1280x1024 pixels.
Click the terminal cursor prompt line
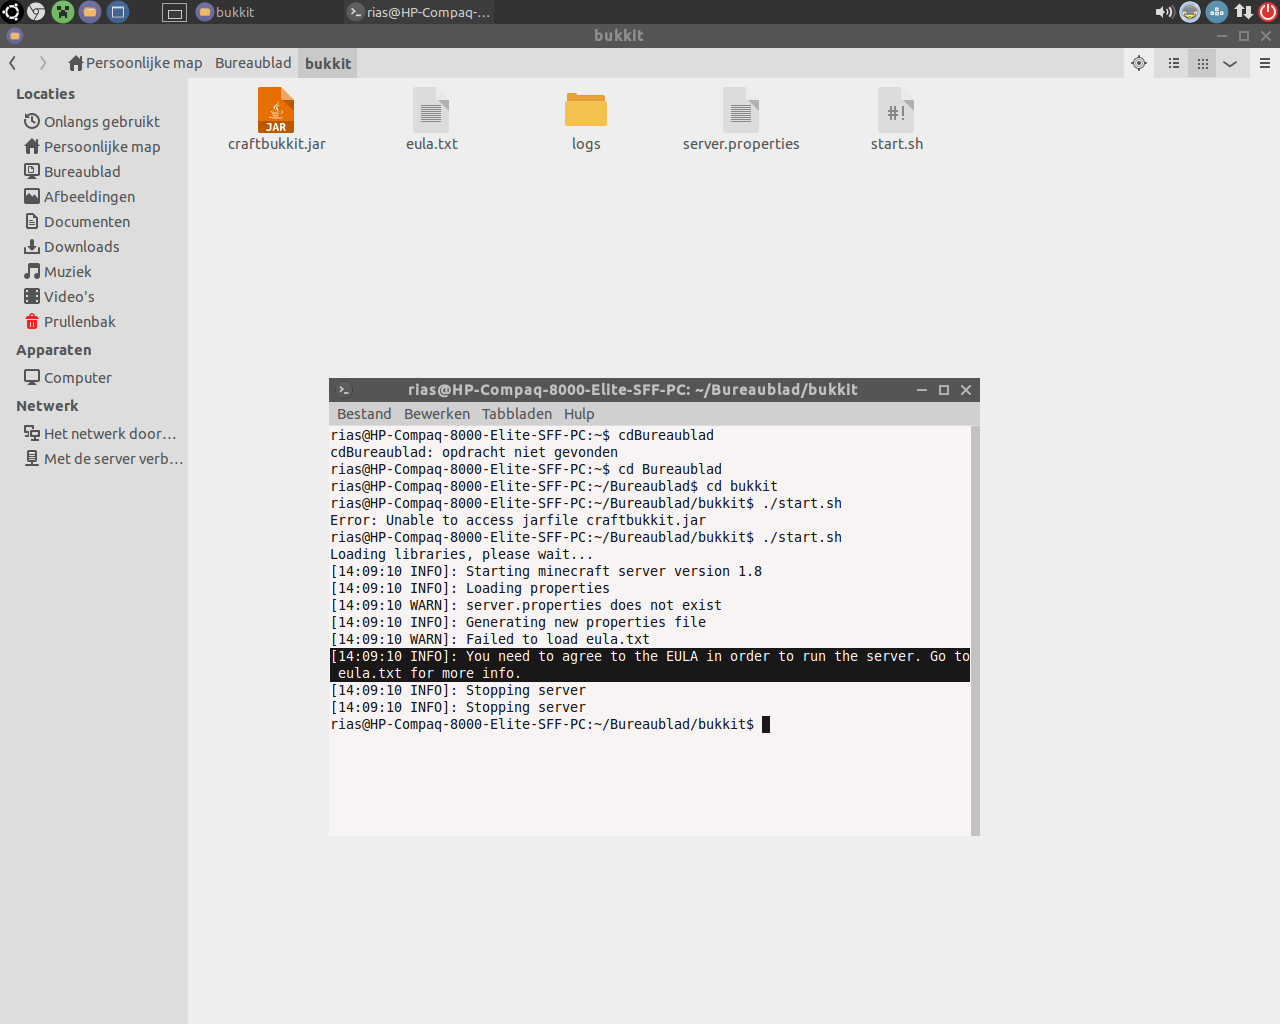pyautogui.click(x=550, y=724)
